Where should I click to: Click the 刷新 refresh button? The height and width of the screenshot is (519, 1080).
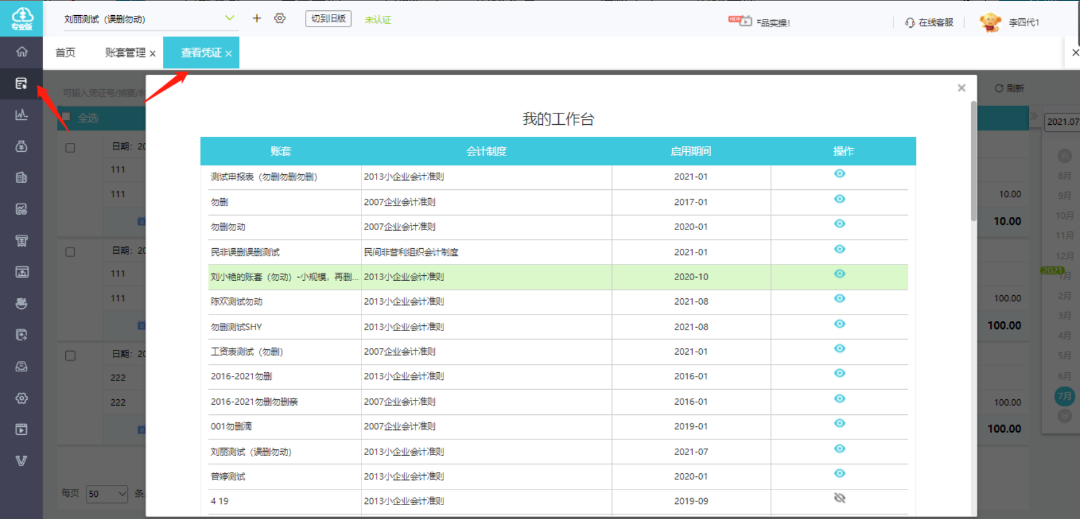(x=1009, y=88)
